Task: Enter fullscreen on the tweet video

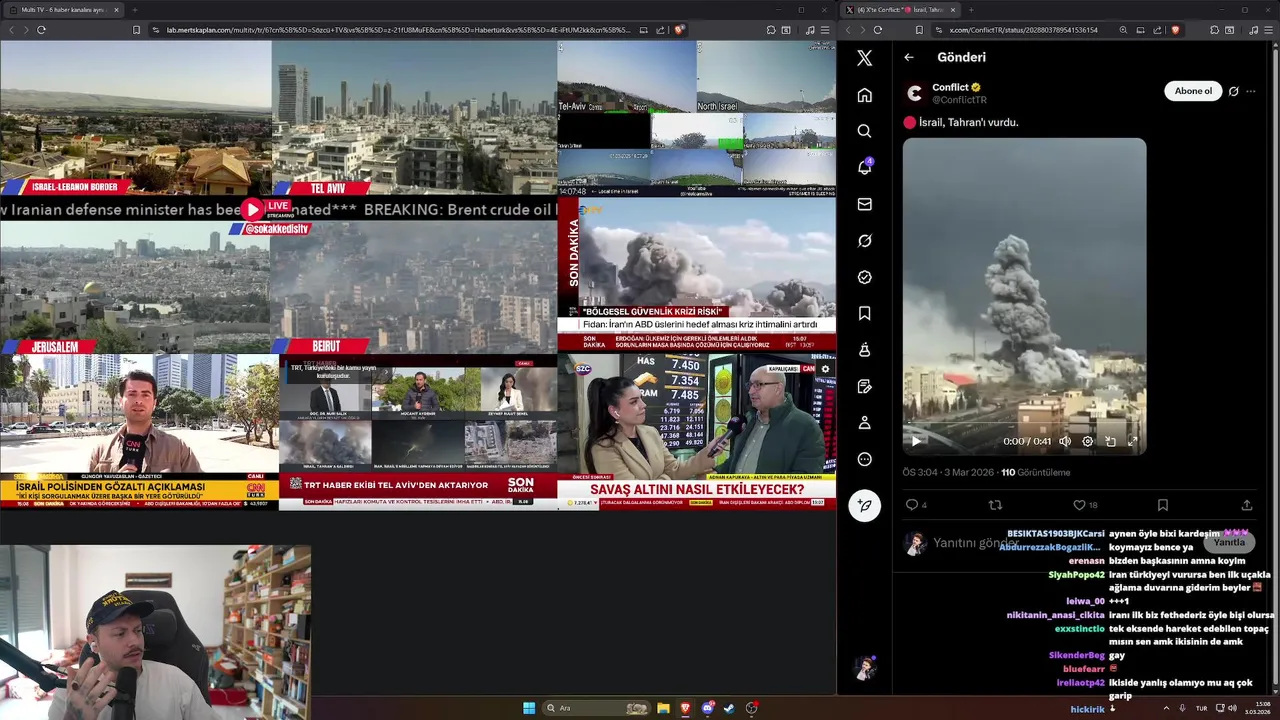Action: tap(1132, 441)
